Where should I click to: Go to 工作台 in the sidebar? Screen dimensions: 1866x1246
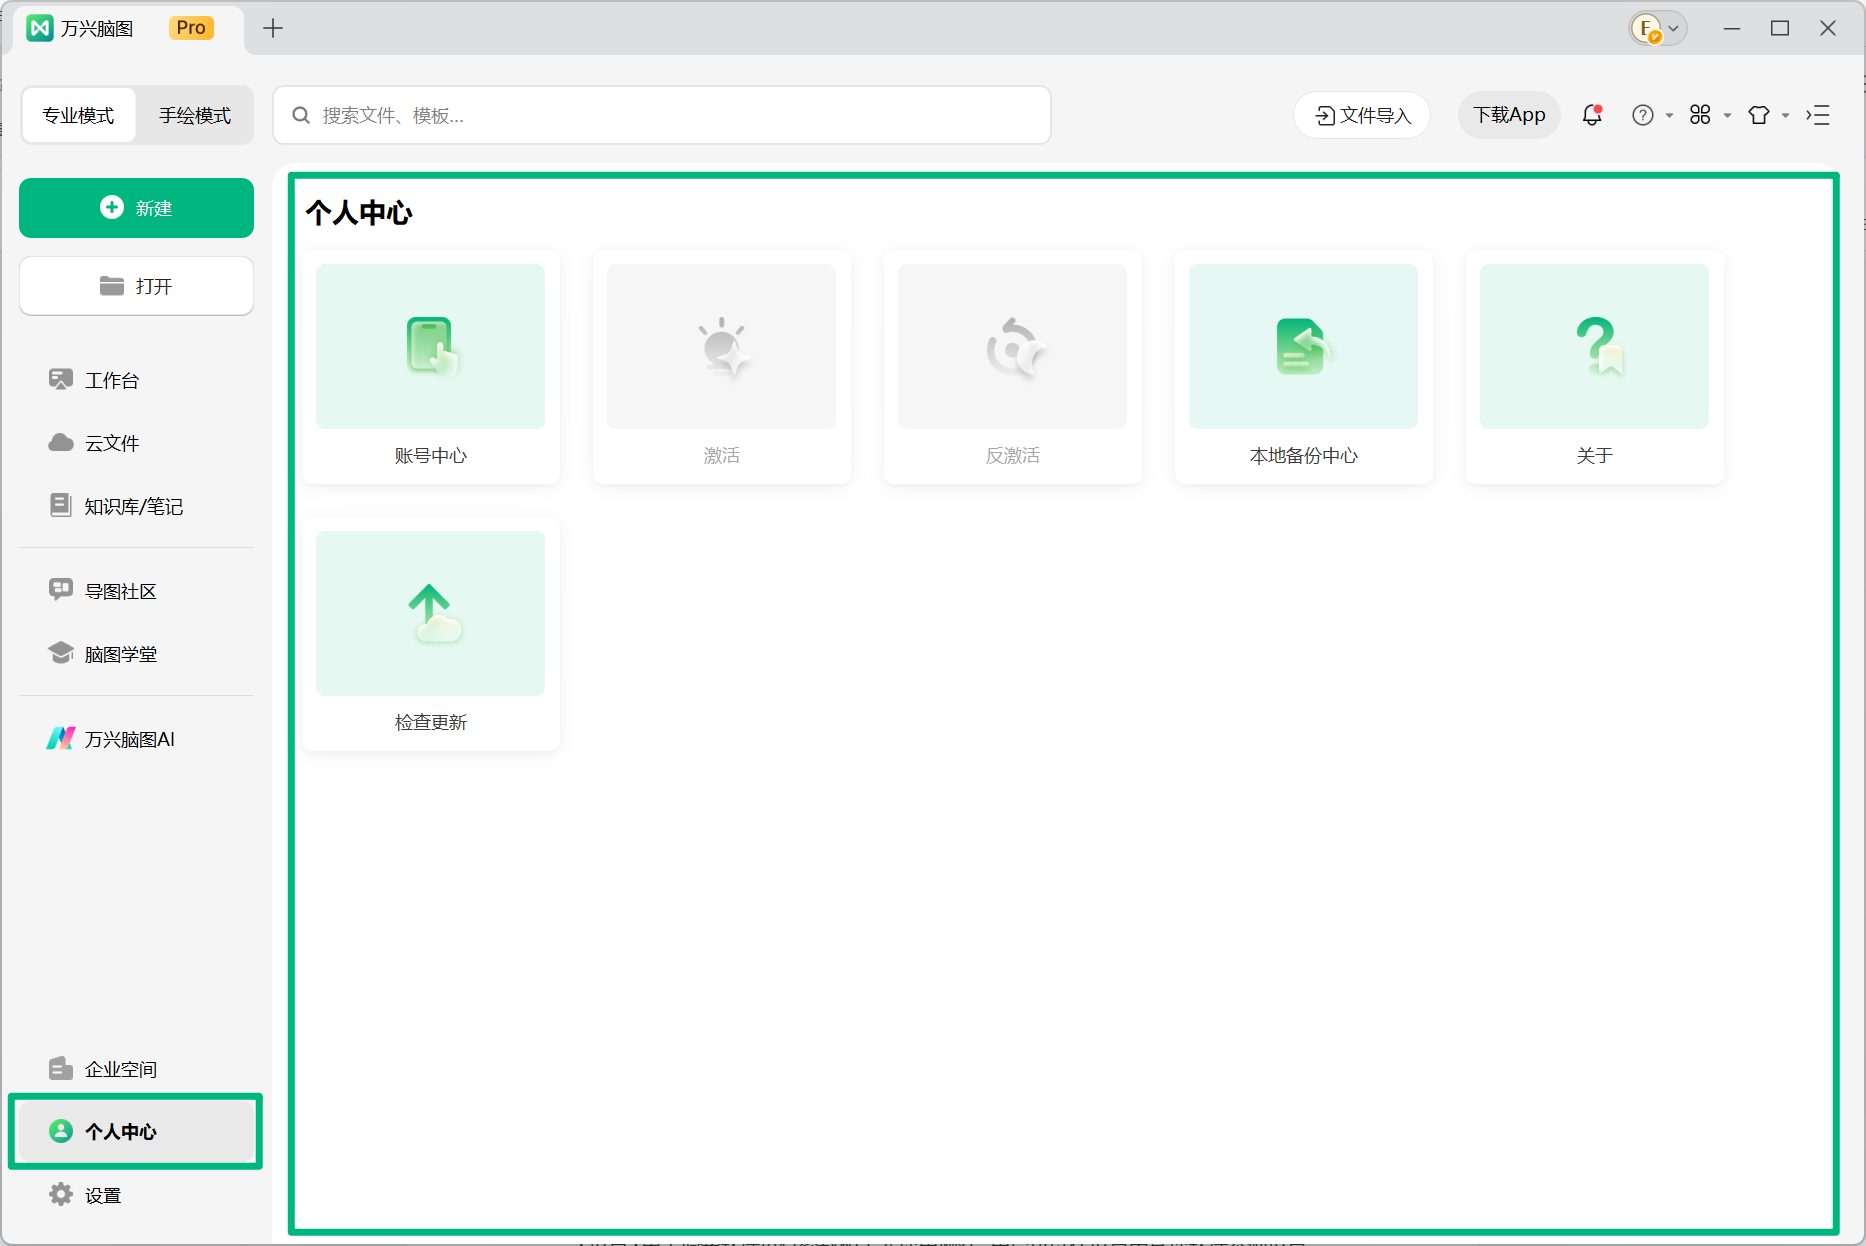[x=136, y=380]
